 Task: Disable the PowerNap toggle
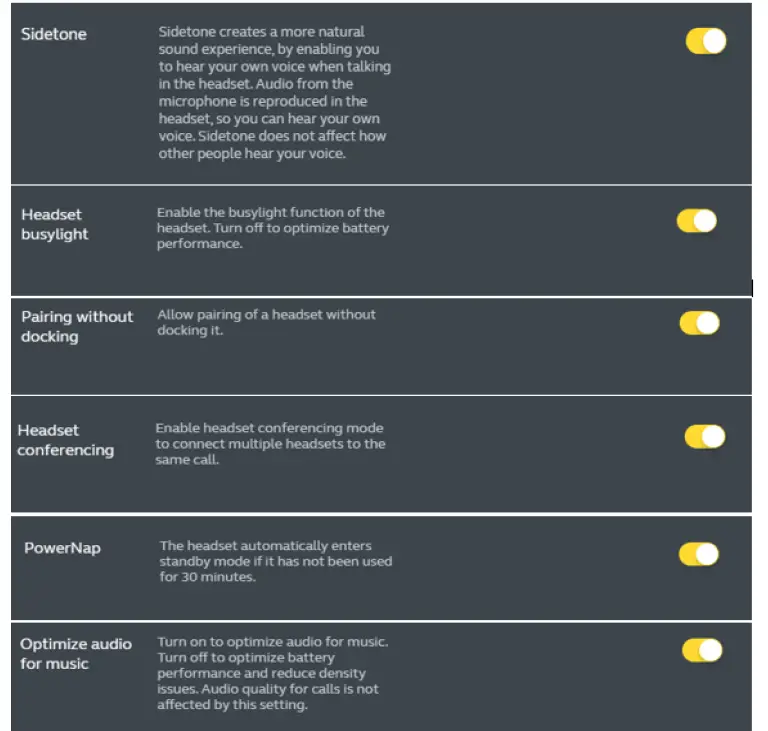click(698, 555)
